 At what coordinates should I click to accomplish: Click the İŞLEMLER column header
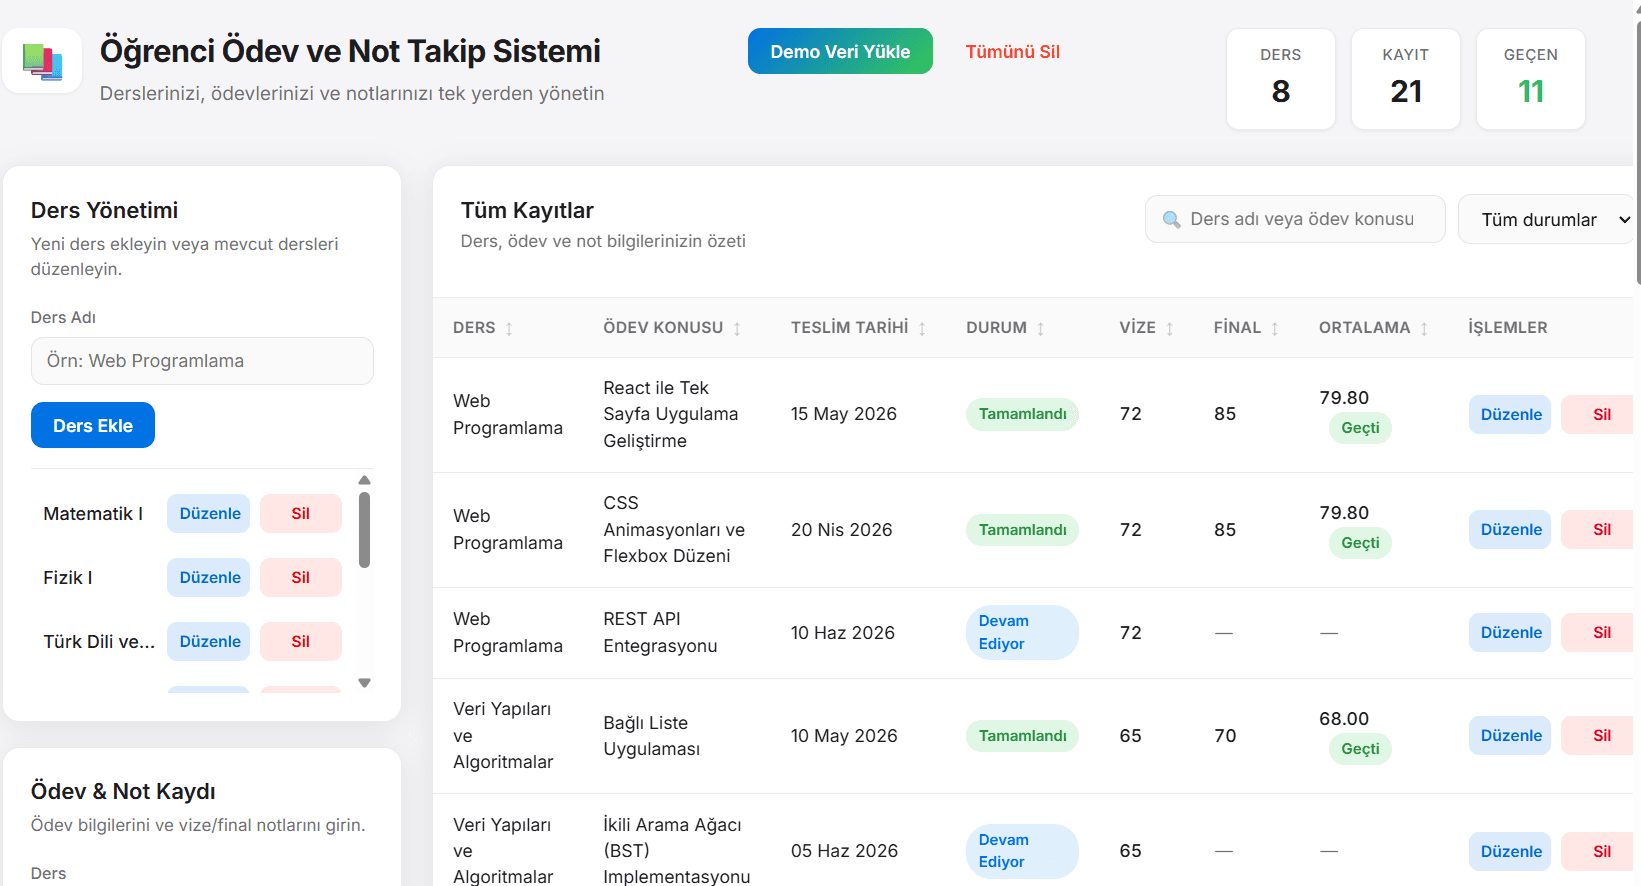1507,328
